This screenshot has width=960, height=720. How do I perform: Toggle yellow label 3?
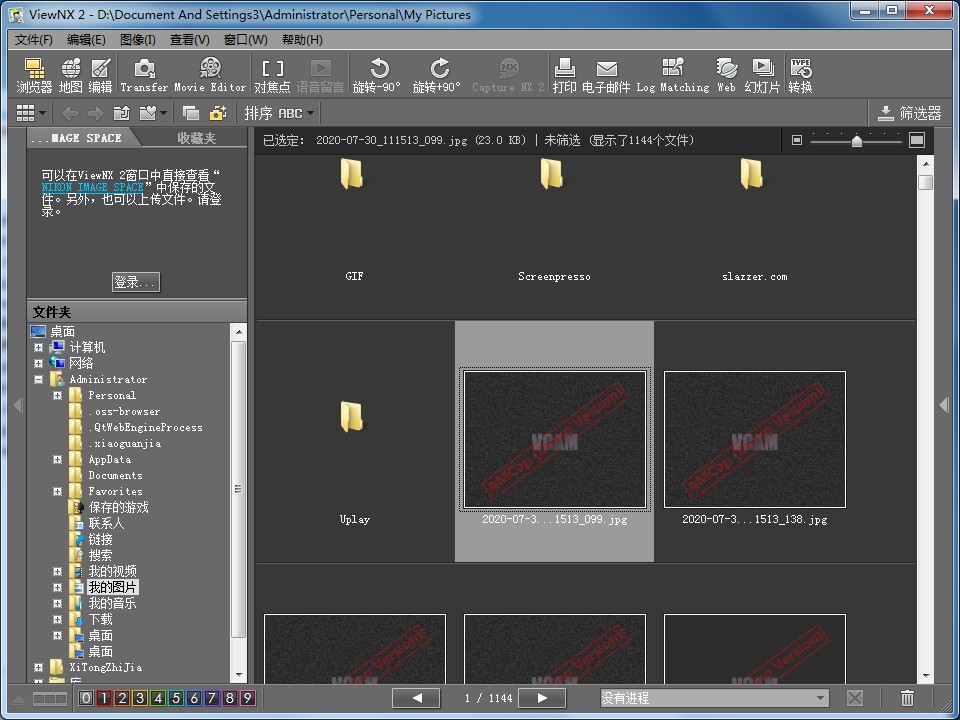coord(140,698)
